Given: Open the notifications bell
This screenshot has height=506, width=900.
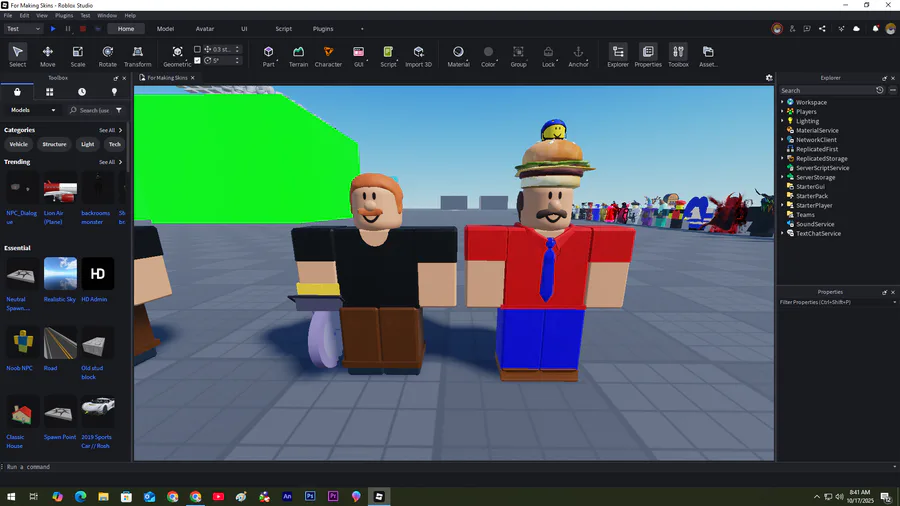Looking at the screenshot, I should [875, 29].
